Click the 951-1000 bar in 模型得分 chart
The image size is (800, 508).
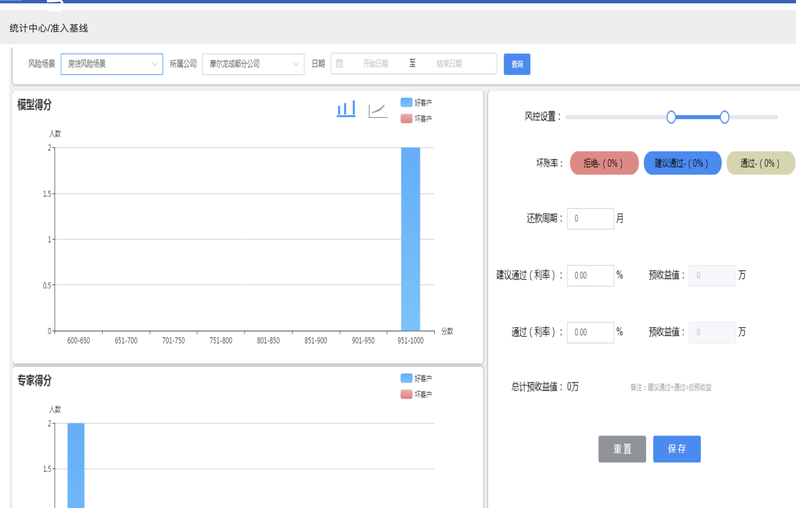pyautogui.click(x=410, y=239)
